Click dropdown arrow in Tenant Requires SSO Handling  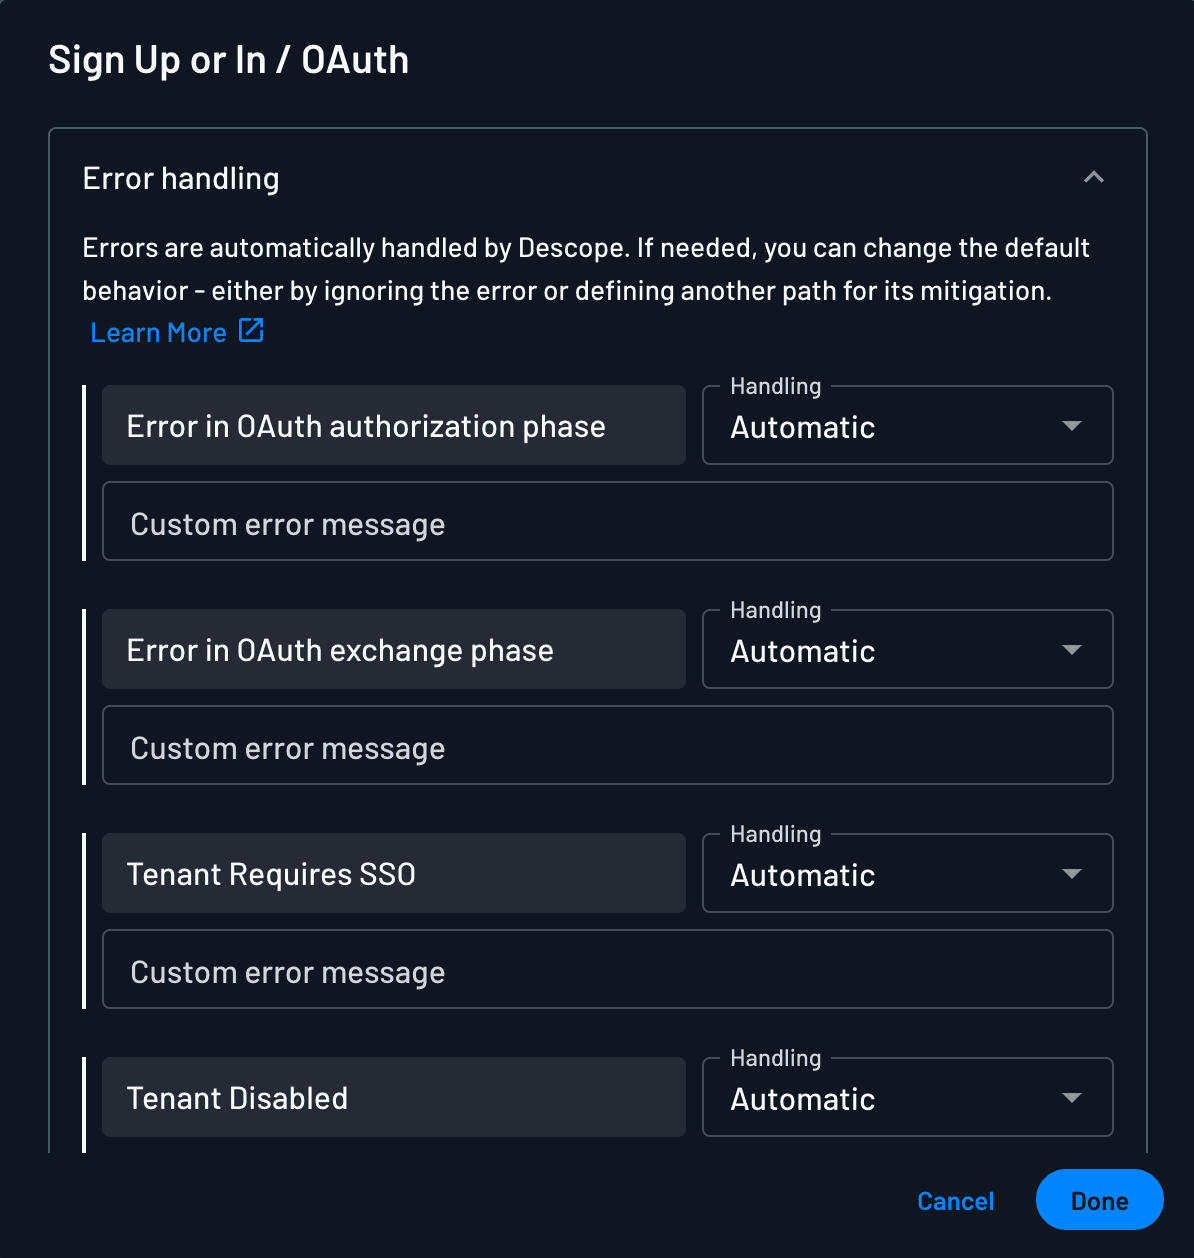1071,874
